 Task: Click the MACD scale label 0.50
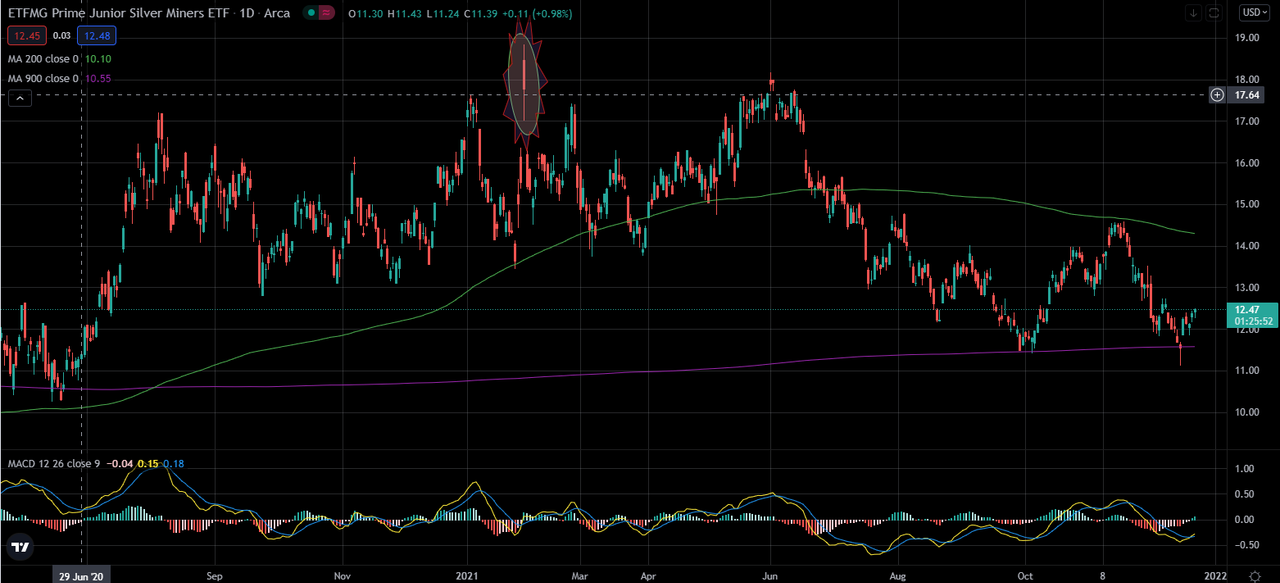click(1246, 494)
